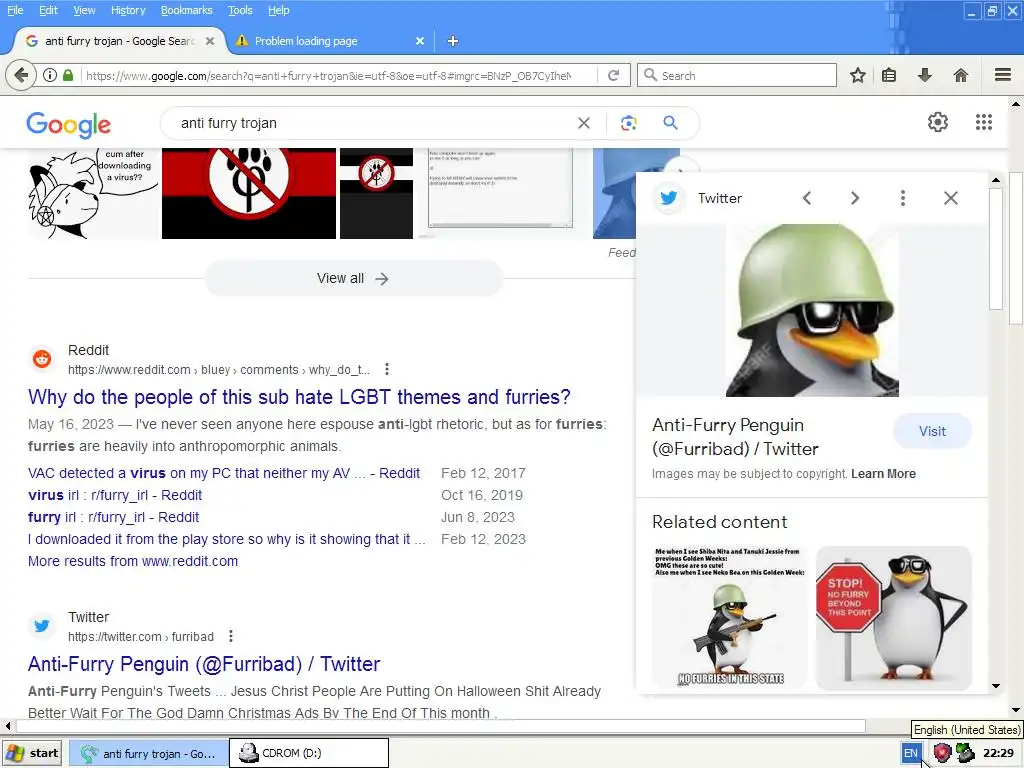Screen dimensions: 1024x768
Task: Switch to the Problem loading page tab
Action: [x=330, y=41]
